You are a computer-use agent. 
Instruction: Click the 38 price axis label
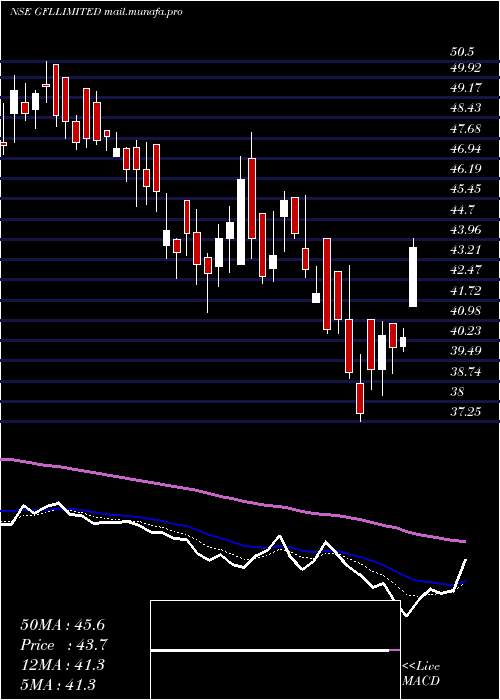click(x=458, y=392)
